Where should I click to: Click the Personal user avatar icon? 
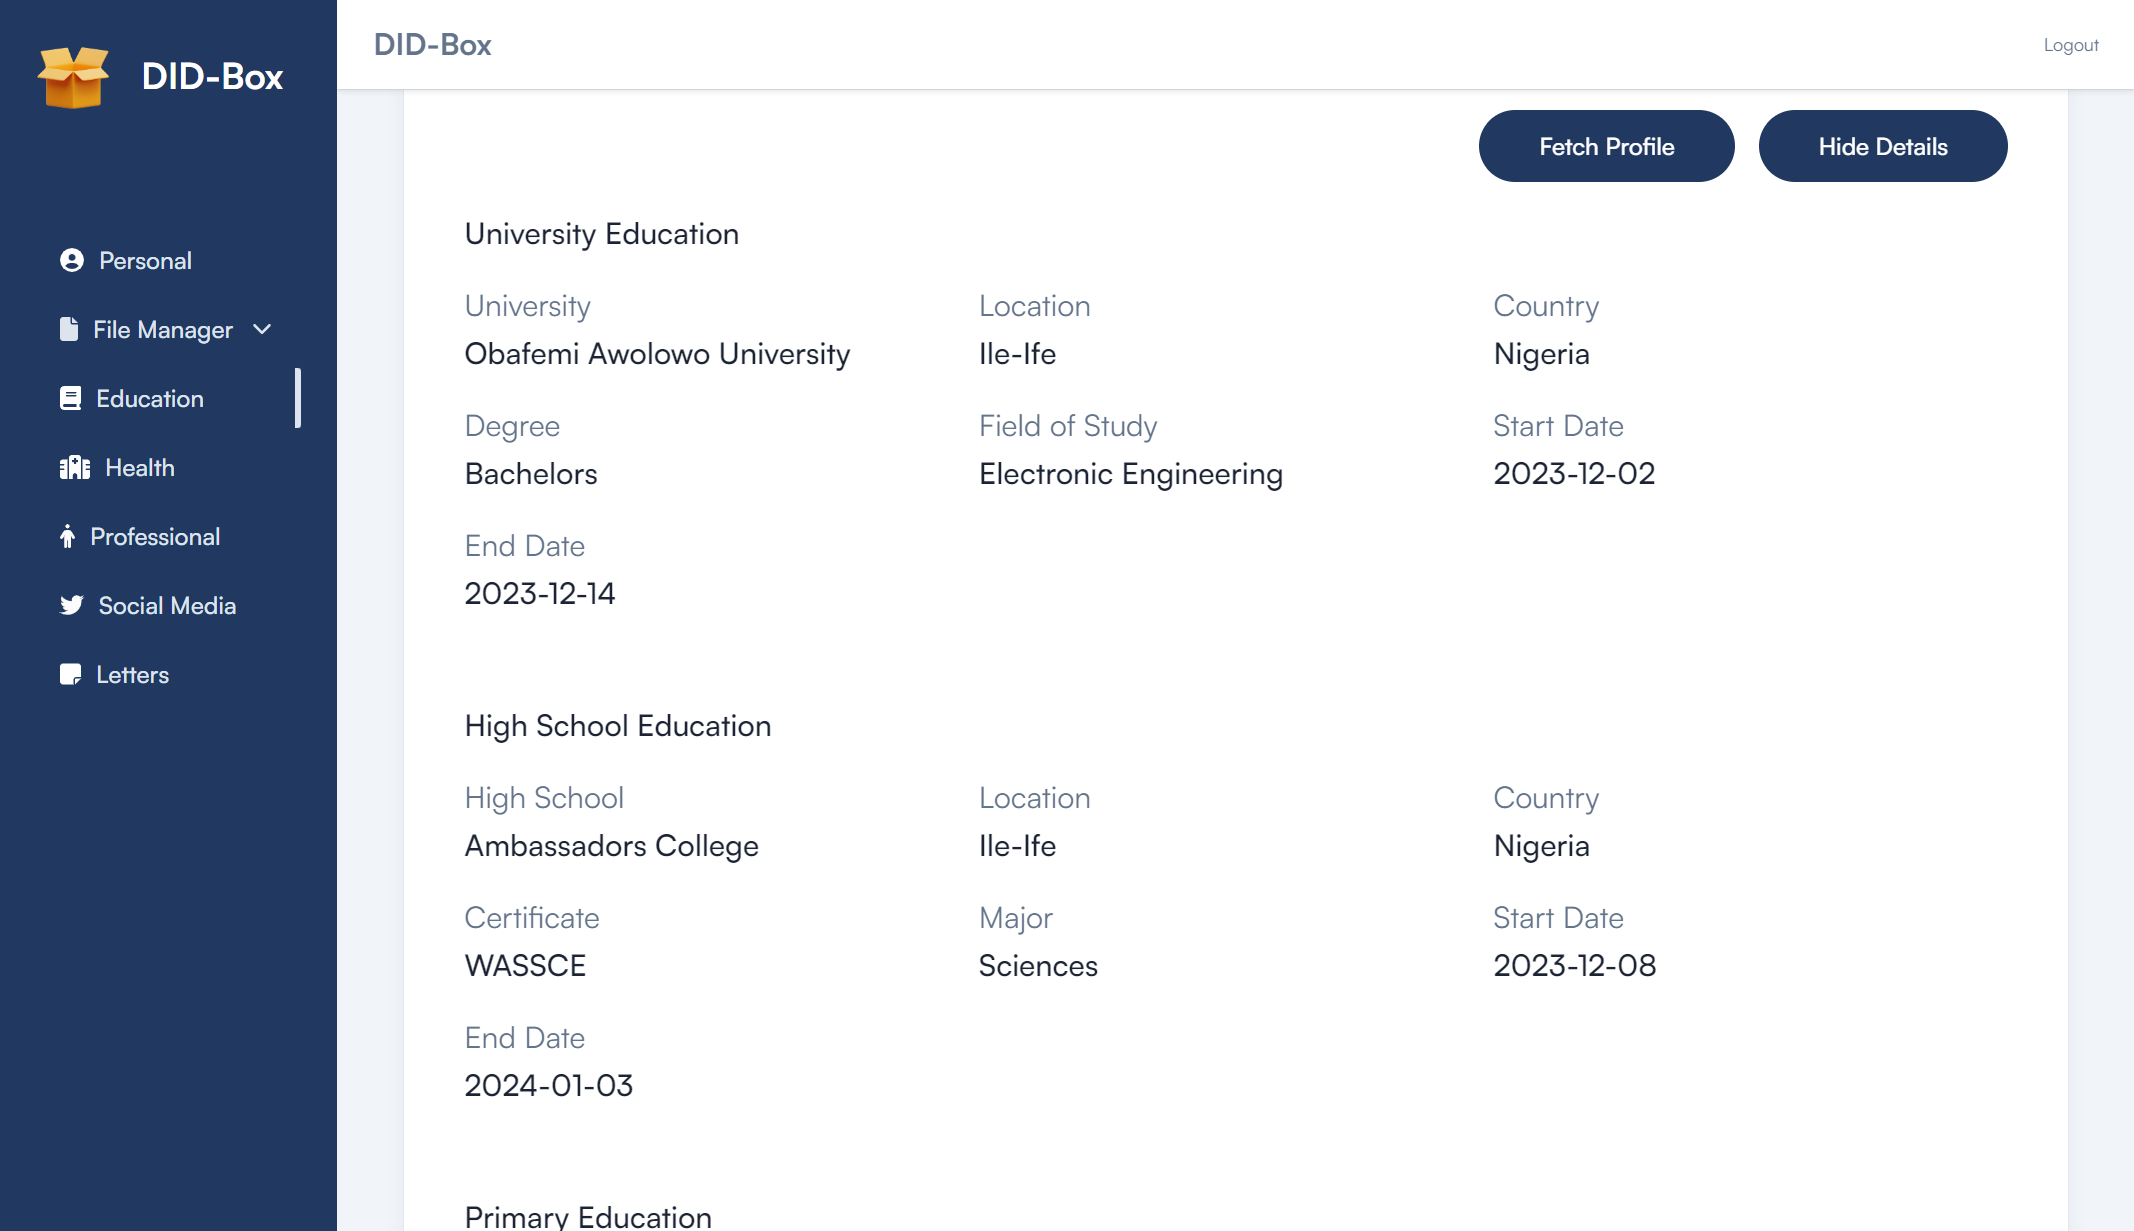72,260
